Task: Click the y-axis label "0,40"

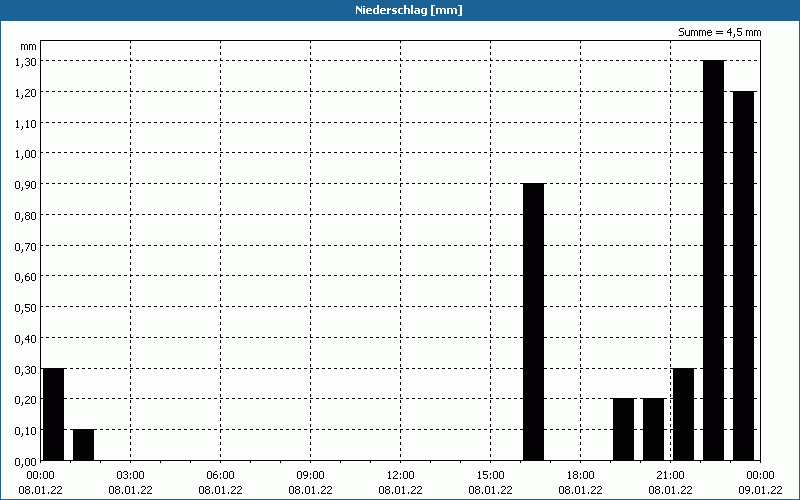Action: coord(26,339)
